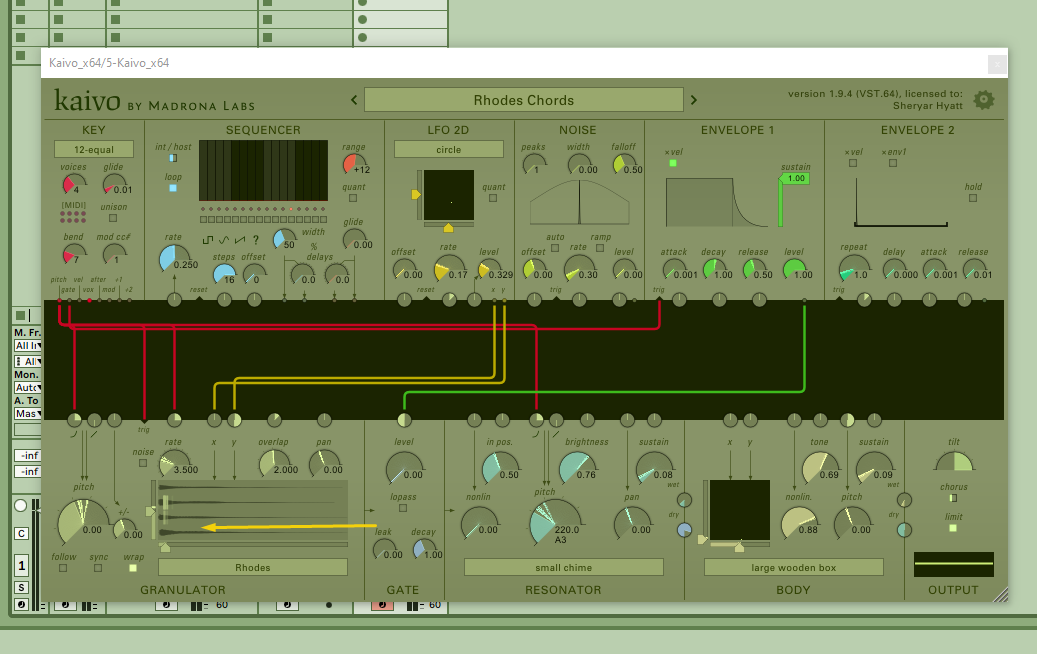1037x654 pixels.
Task: Randomize sequence with the question mark icon
Action: click(255, 240)
